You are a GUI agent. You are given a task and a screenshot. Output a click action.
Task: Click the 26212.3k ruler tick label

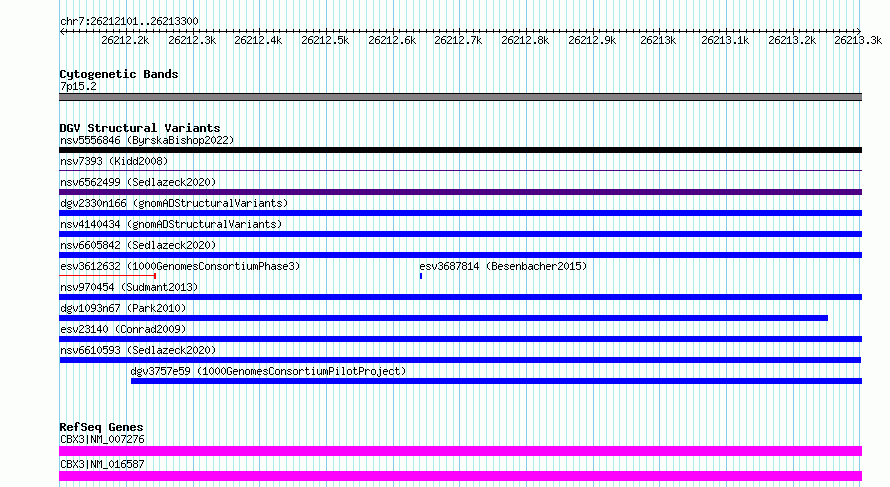pos(192,40)
